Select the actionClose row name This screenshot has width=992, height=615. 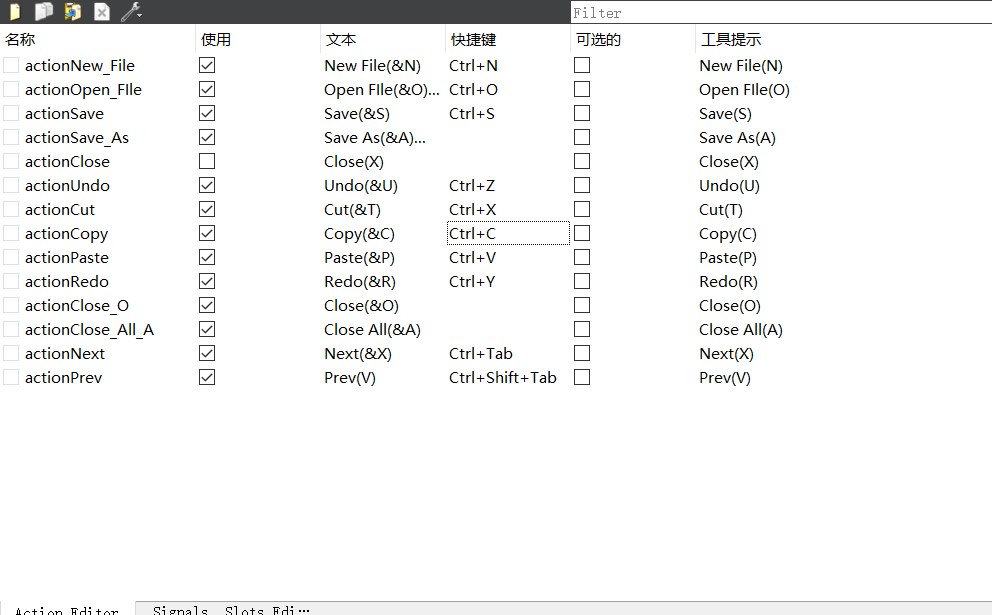tap(67, 162)
